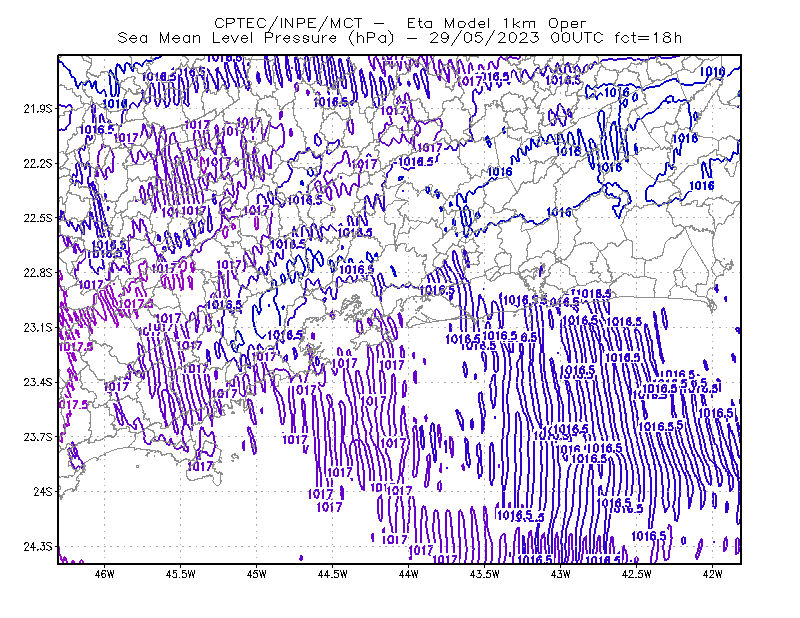Screen dimensions: 800x618
Task: Click the 24S latitude axis label
Action: point(43,491)
